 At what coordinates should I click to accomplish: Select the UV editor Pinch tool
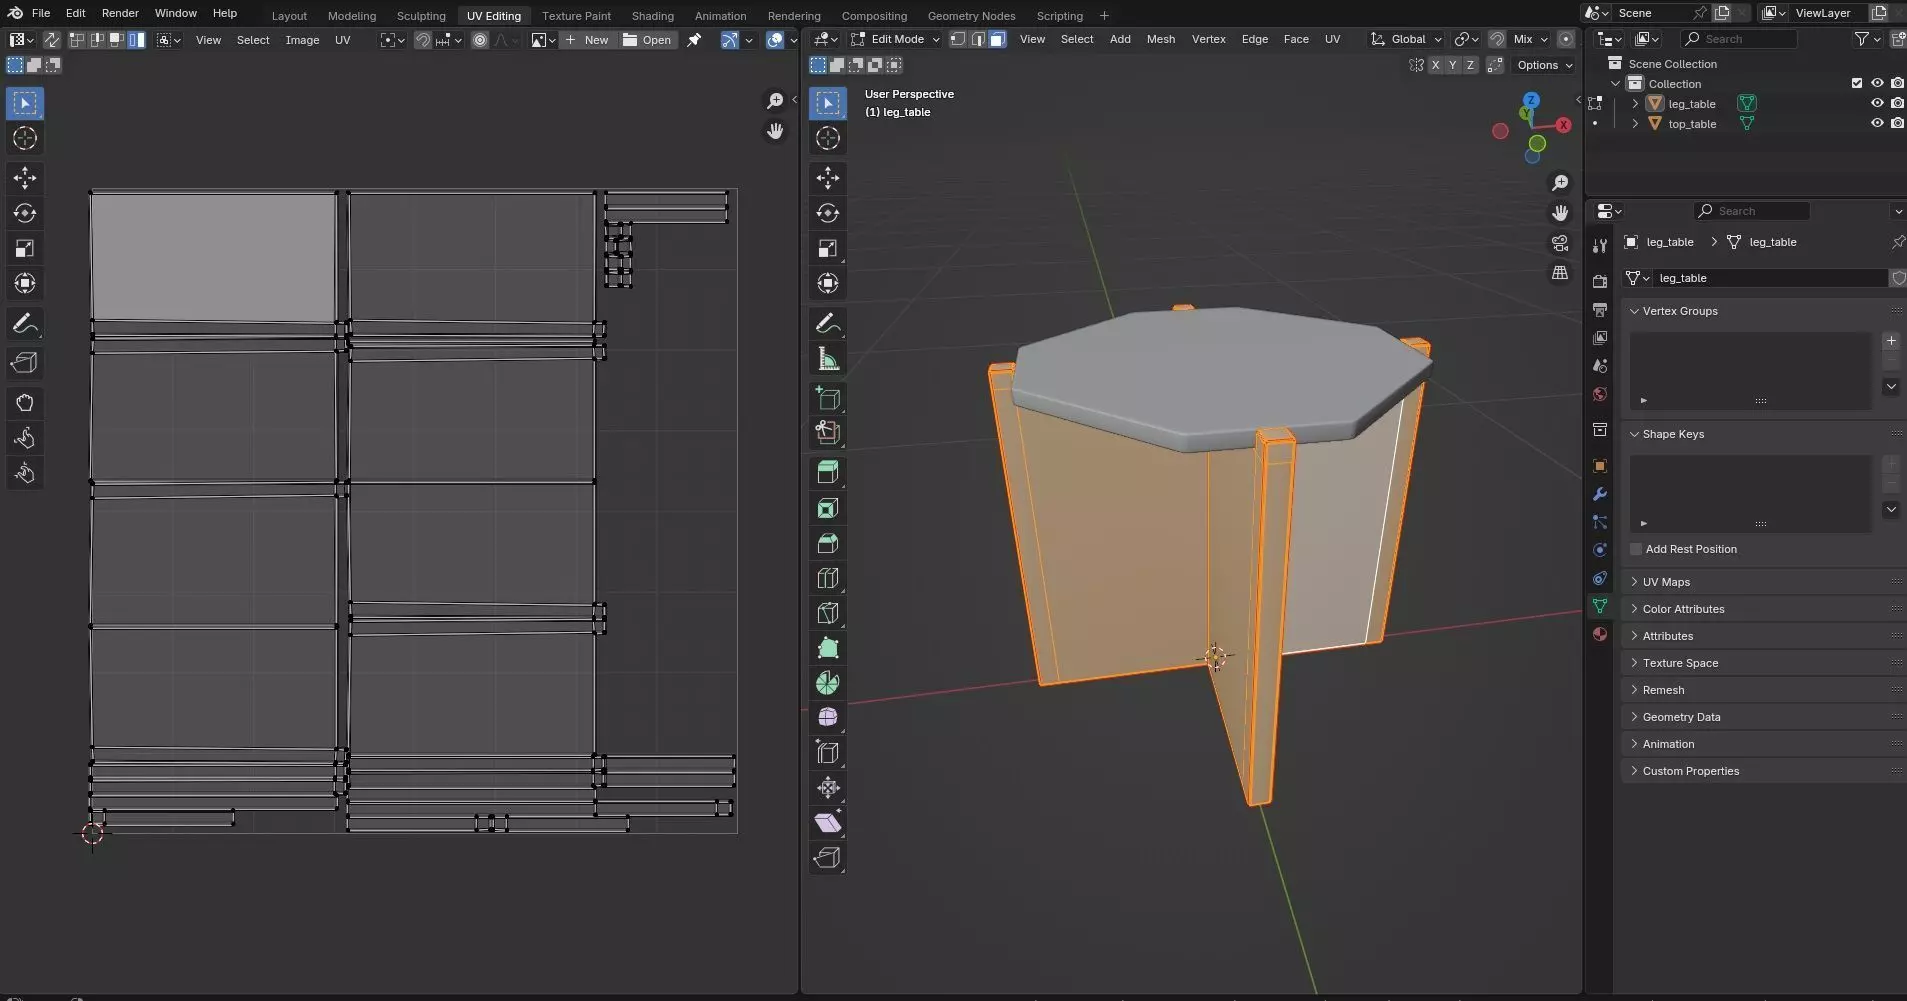tap(25, 473)
